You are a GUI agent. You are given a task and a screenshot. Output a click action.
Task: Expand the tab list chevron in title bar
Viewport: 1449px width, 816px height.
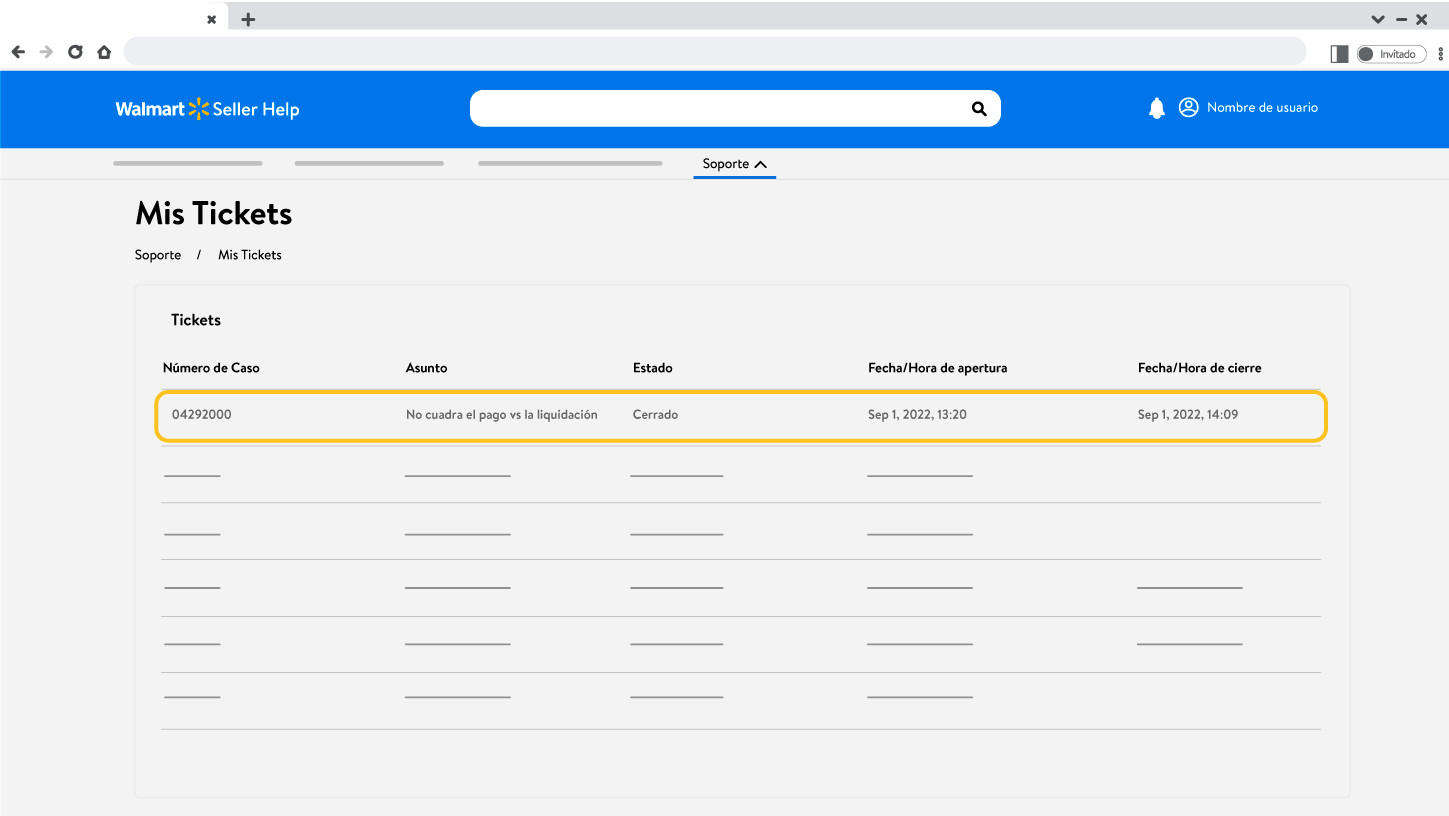1377,19
